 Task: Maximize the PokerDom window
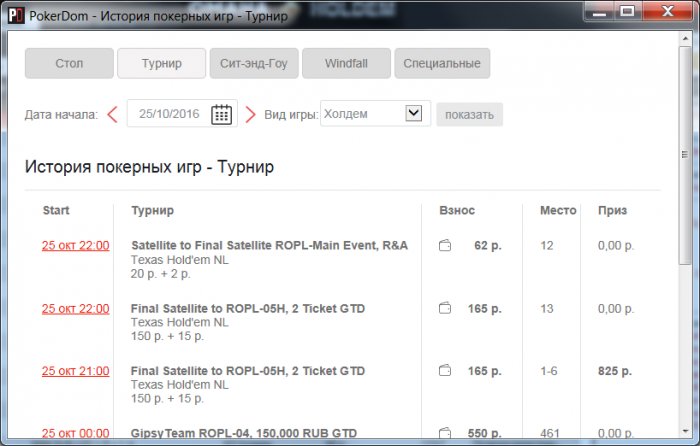tap(627, 12)
